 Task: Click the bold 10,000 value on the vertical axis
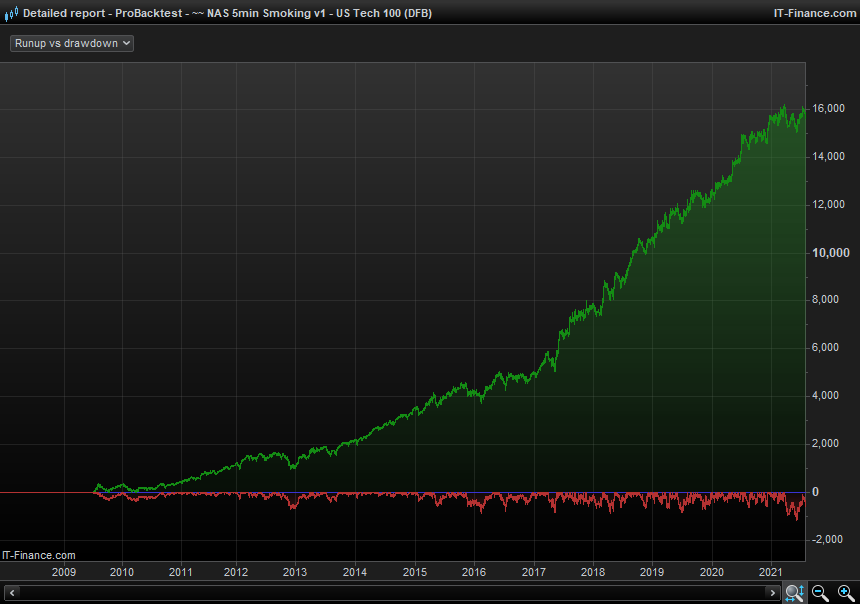pos(828,253)
